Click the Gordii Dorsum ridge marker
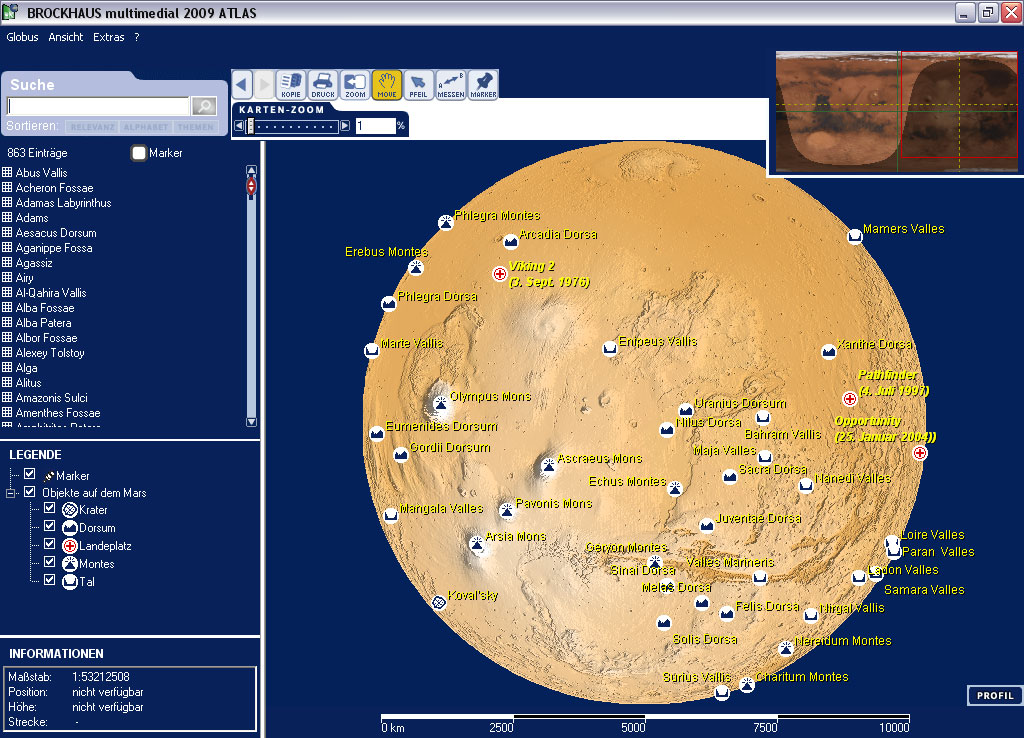Viewport: 1024px width, 738px height. pos(401,454)
